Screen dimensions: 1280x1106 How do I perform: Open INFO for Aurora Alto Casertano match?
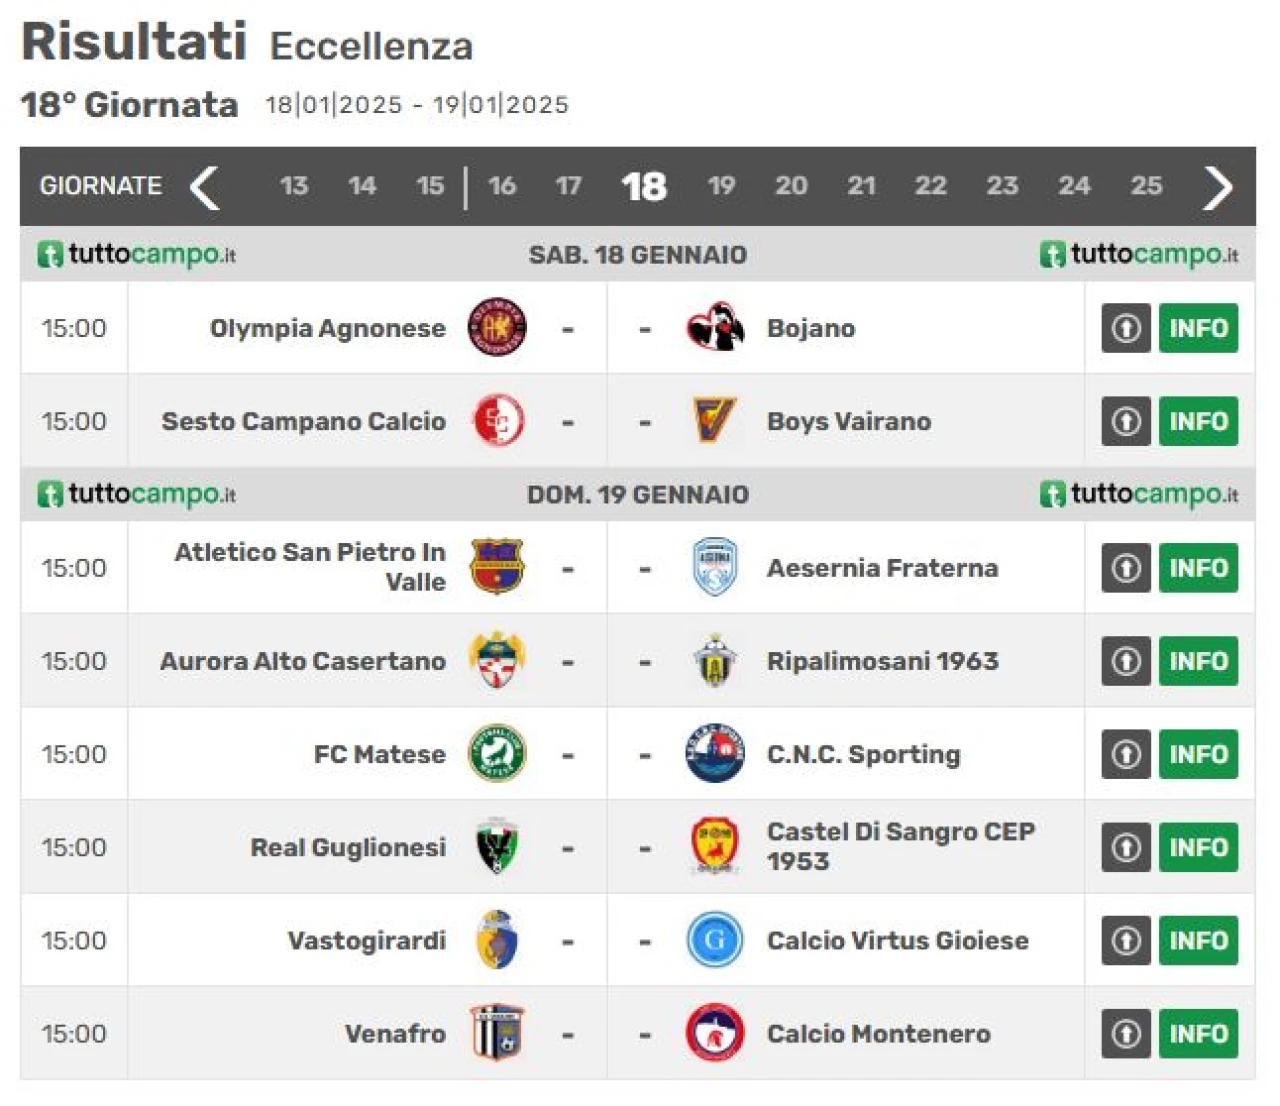1198,661
